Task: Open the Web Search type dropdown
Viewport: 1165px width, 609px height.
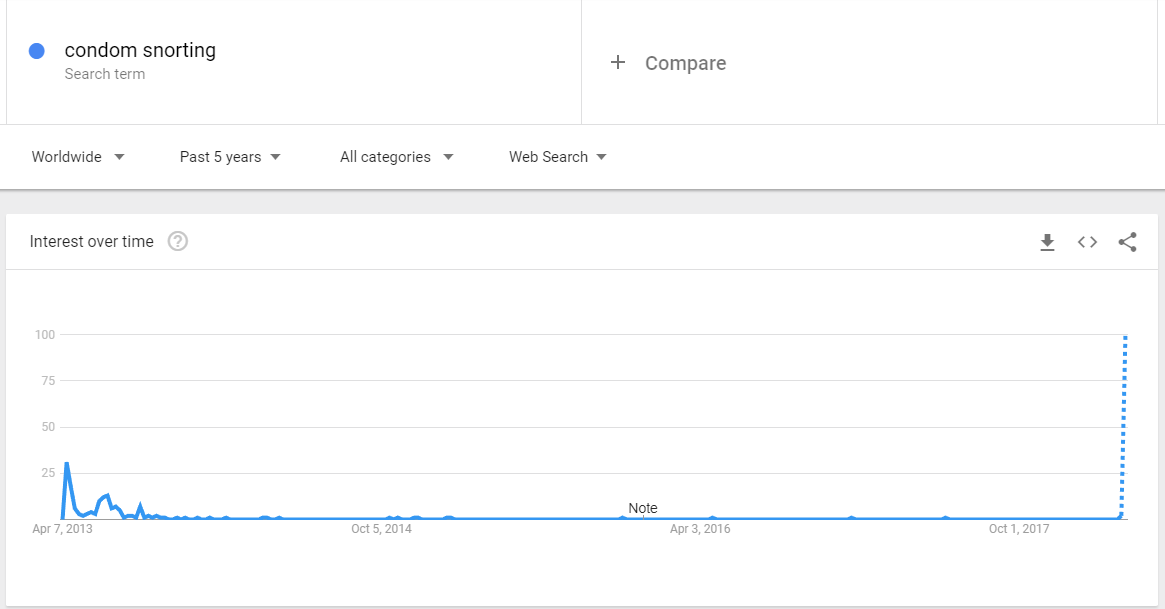Action: (558, 157)
